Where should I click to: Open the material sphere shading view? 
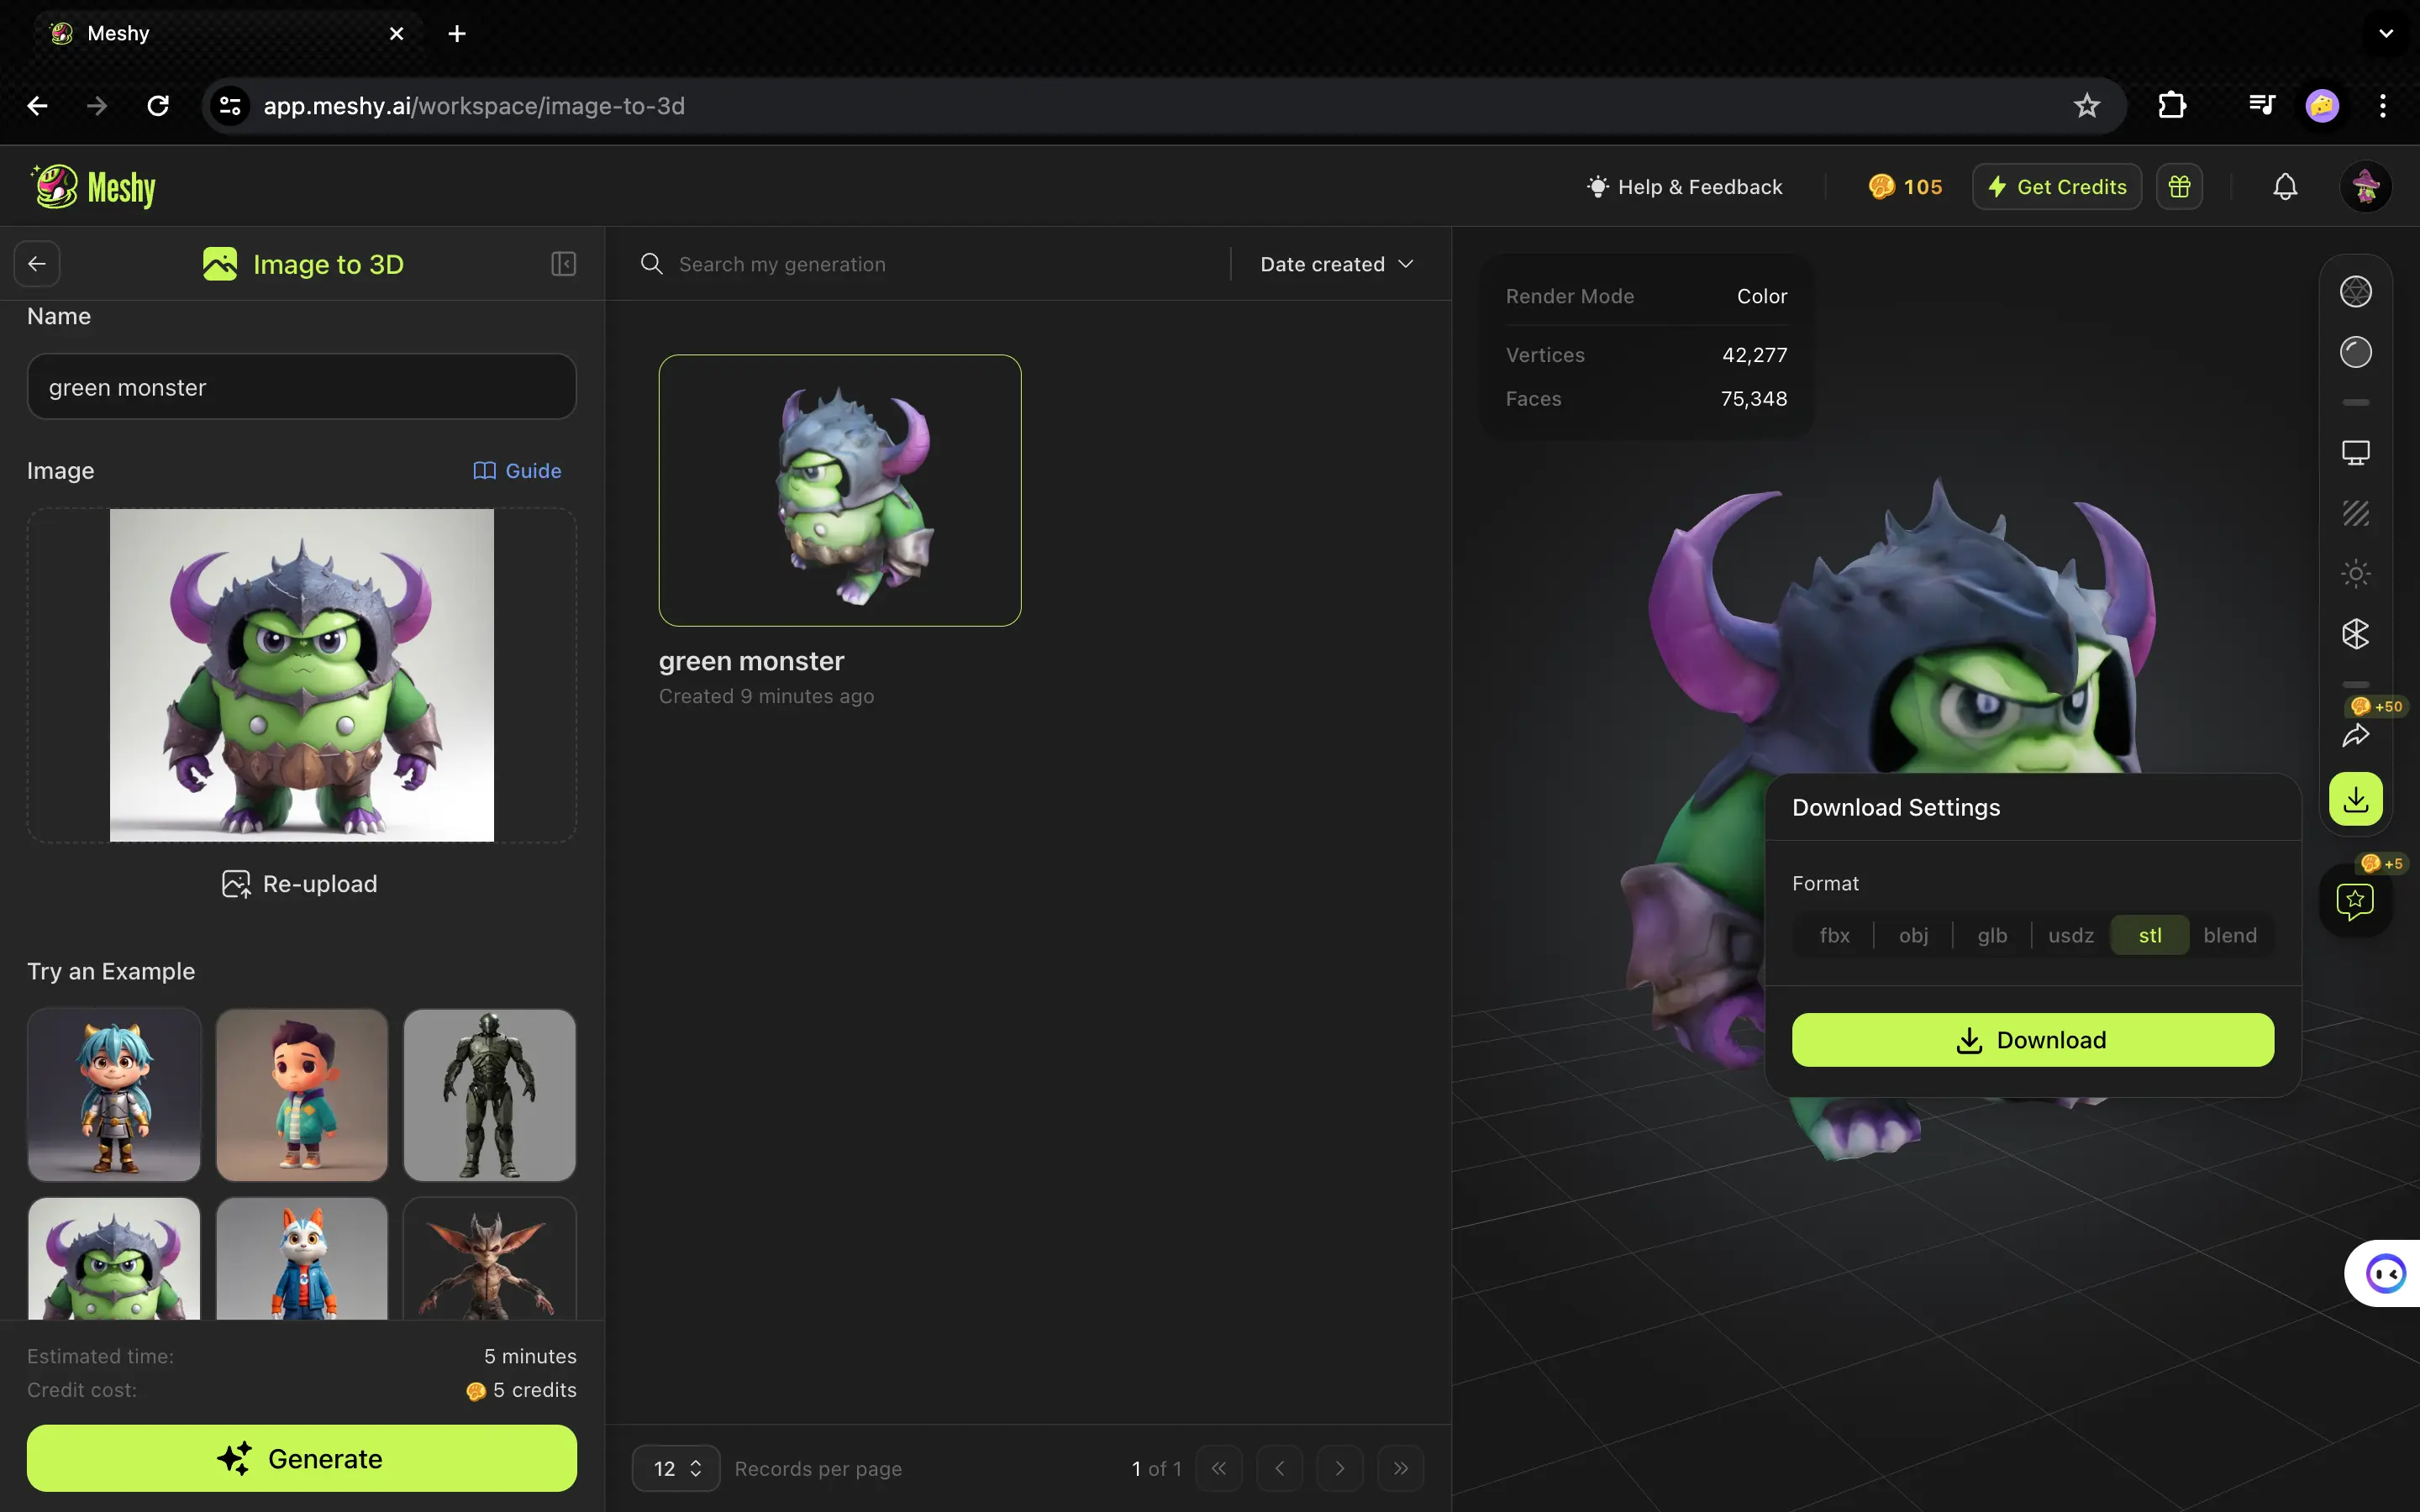coord(2355,350)
